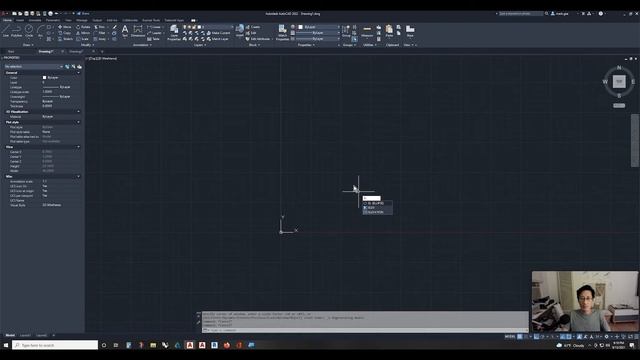Activate the Trim command

coord(100,27)
